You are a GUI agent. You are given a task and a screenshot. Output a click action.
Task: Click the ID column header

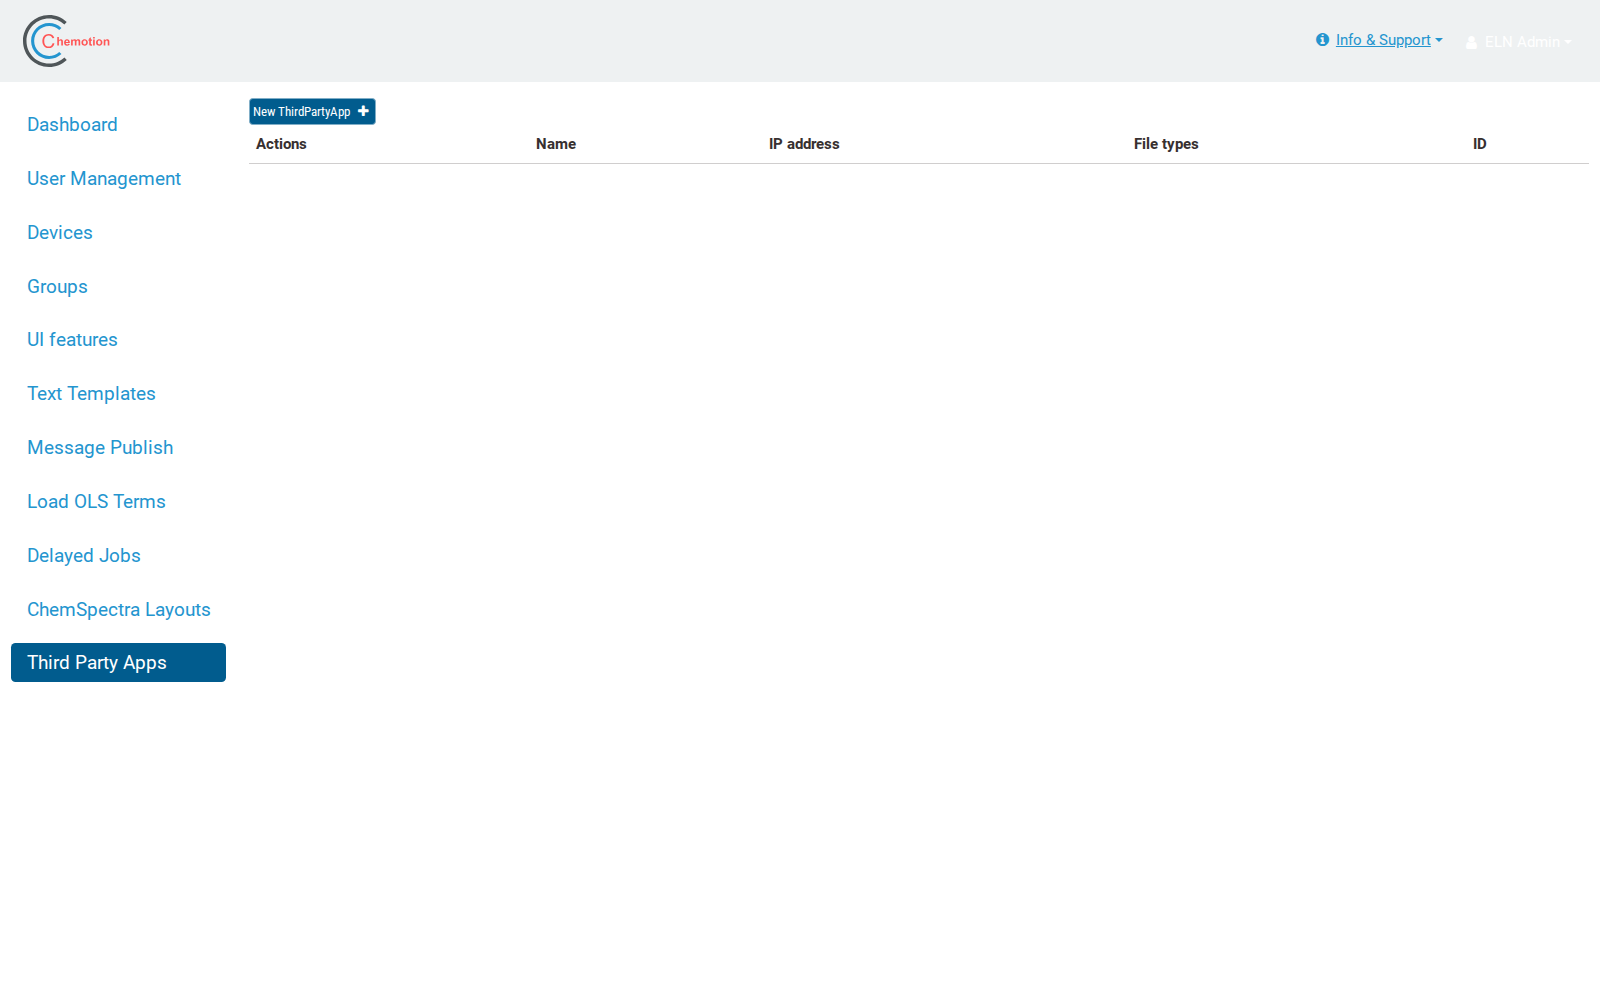click(1479, 144)
